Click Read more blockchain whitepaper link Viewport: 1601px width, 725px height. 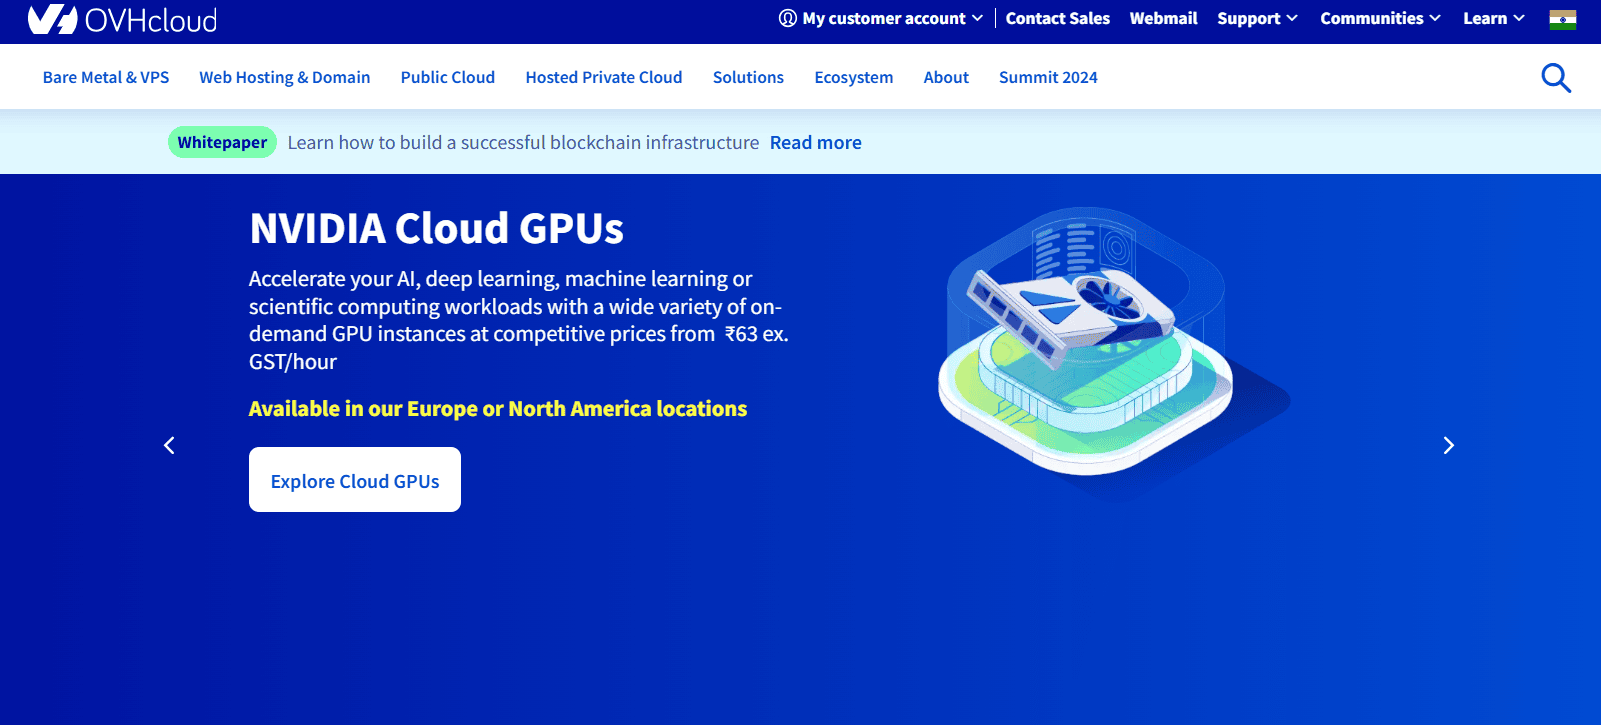[x=816, y=142]
